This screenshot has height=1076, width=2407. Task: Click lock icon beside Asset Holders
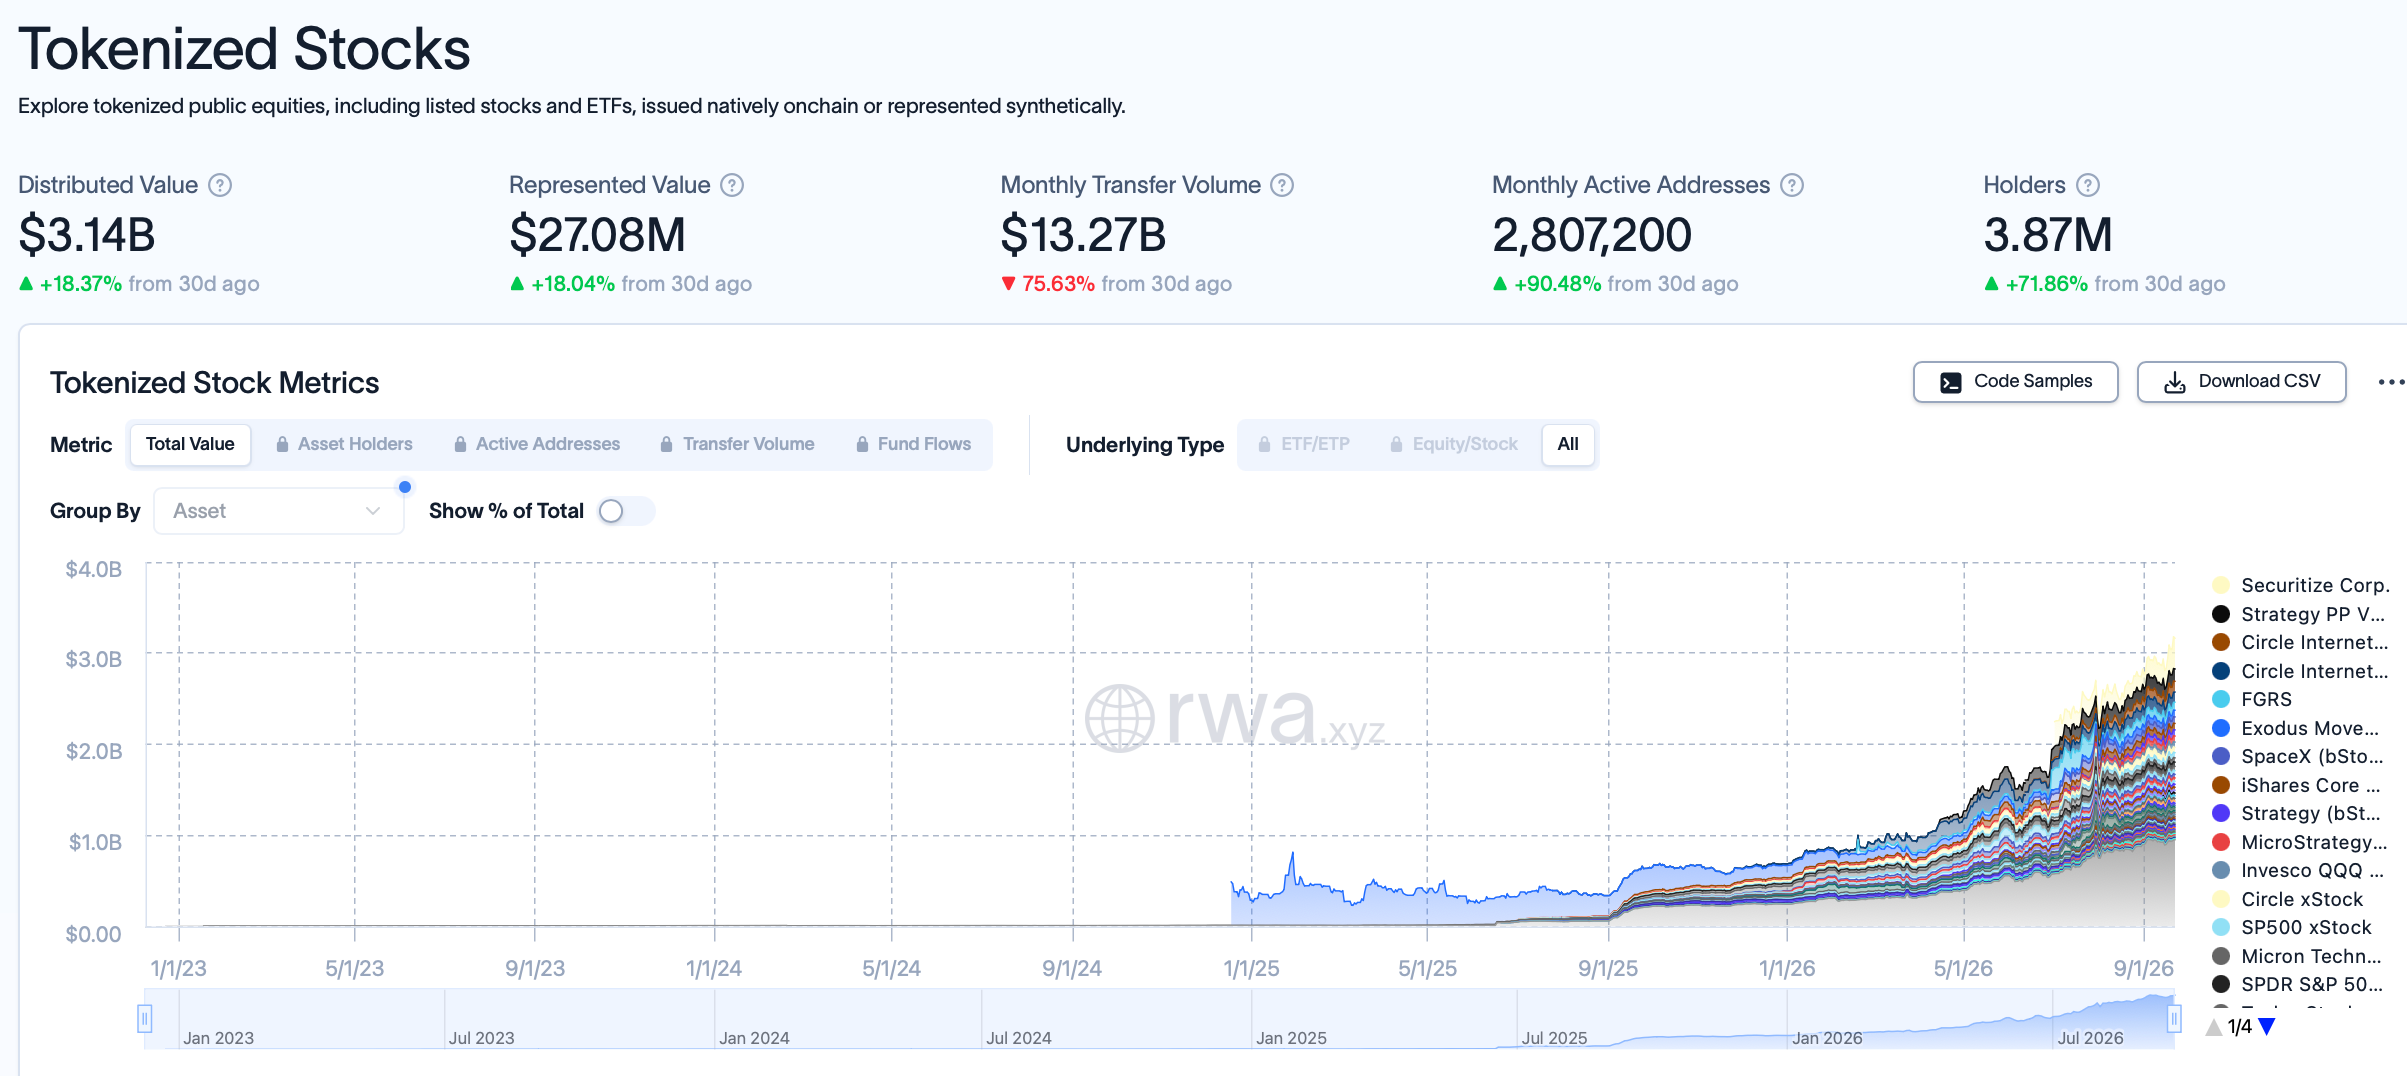(x=282, y=444)
